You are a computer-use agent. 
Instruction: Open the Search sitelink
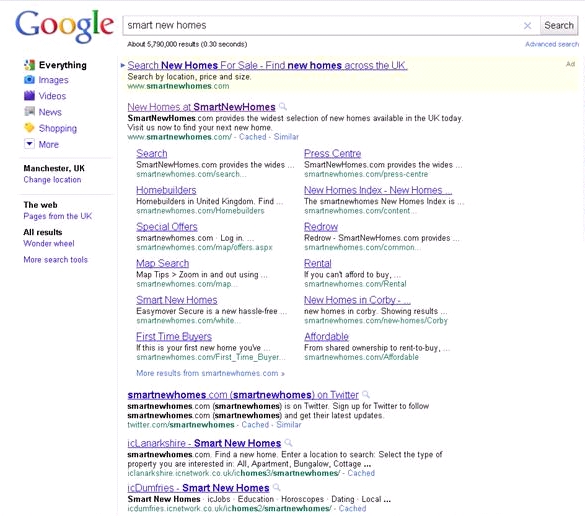[151, 153]
